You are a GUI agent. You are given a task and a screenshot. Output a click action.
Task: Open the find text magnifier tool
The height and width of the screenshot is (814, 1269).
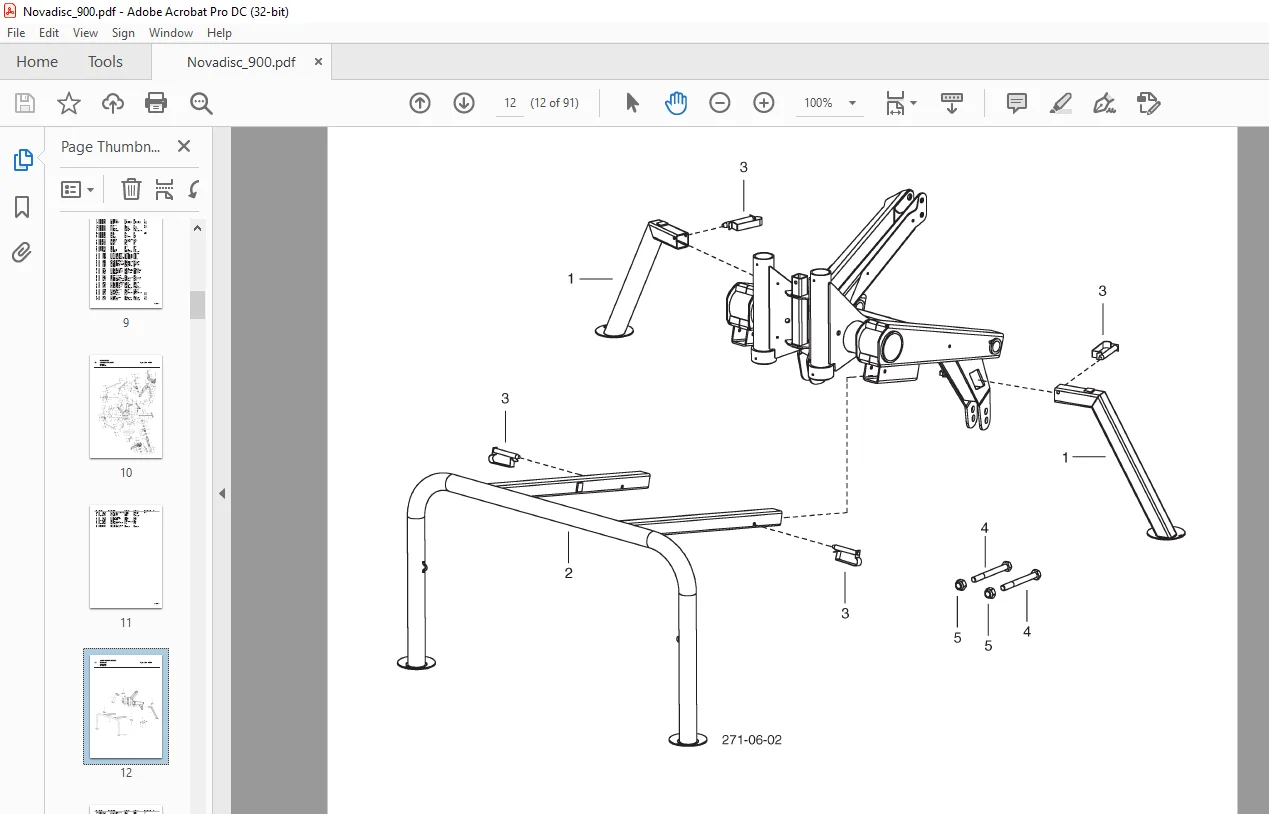click(x=202, y=103)
